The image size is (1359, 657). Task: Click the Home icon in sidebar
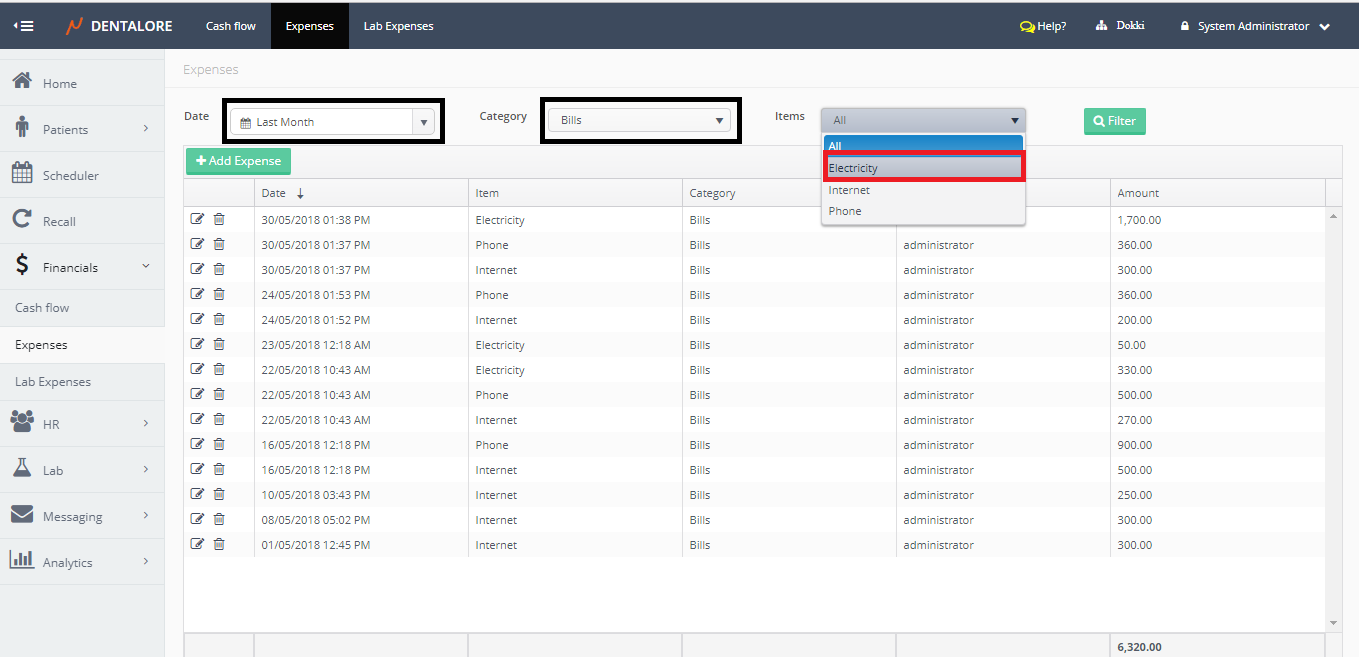[x=22, y=82]
